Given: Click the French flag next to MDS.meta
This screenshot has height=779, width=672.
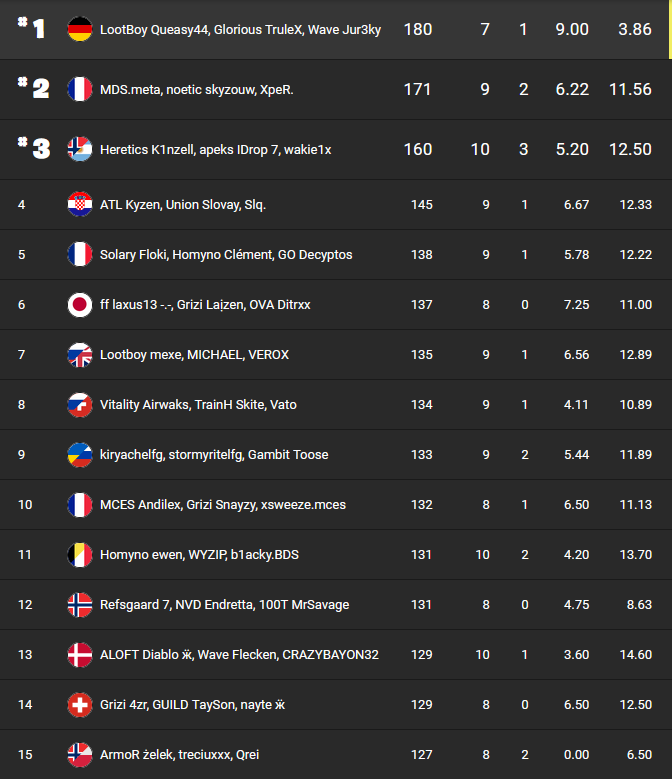Looking at the screenshot, I should [x=80, y=90].
